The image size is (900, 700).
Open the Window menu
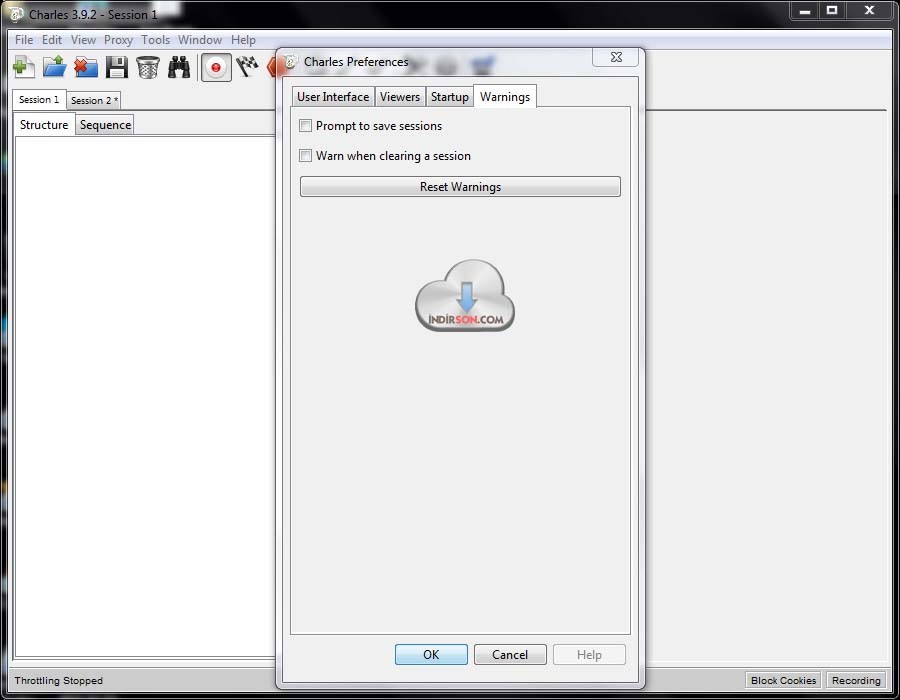point(200,40)
